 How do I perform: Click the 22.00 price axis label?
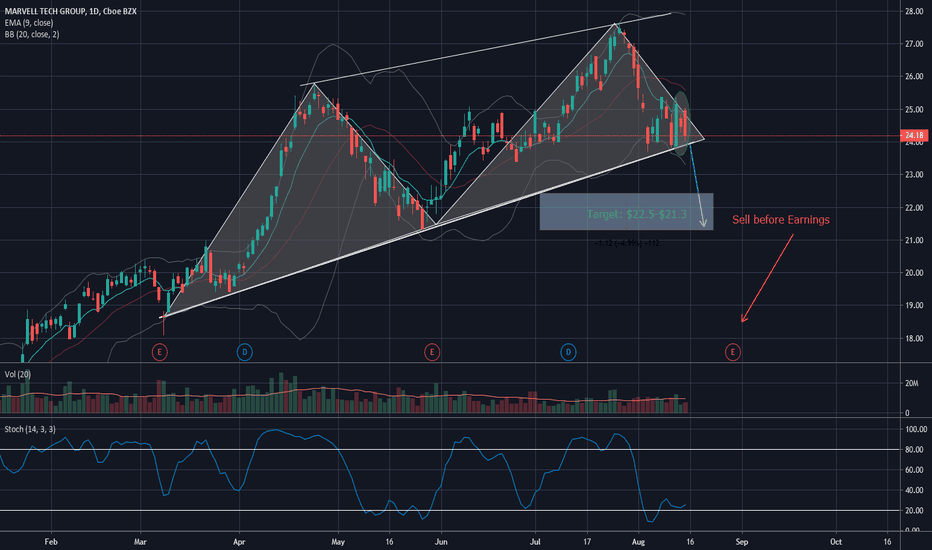click(914, 208)
